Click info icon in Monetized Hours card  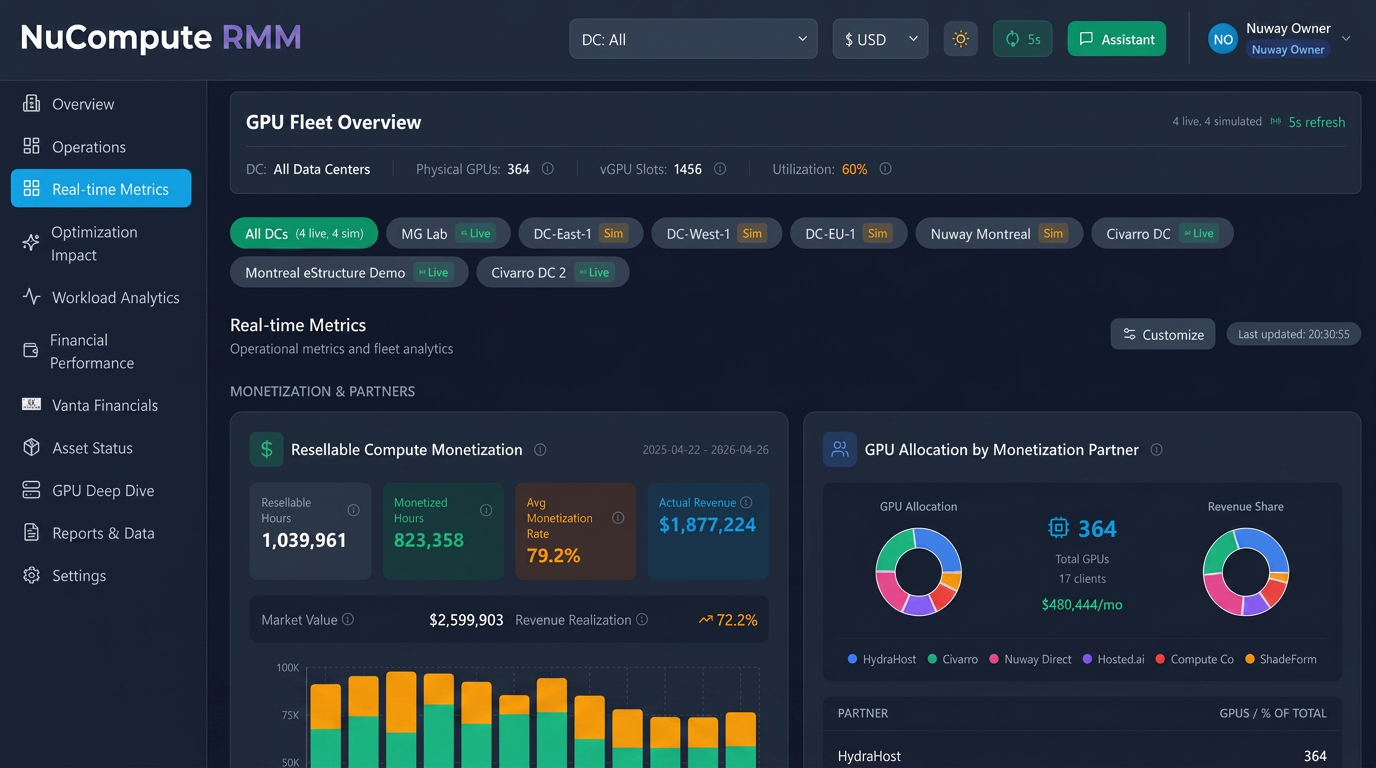click(x=486, y=510)
